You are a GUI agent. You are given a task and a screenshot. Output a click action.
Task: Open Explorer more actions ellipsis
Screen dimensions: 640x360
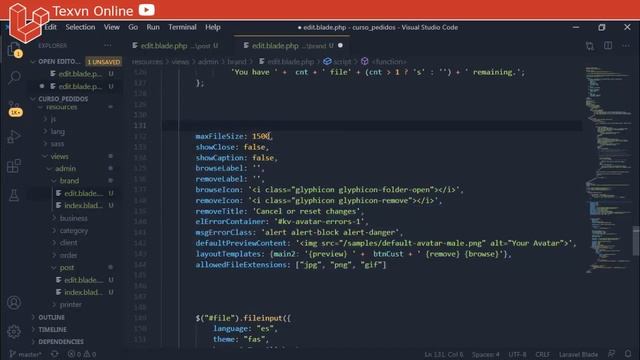coord(108,45)
